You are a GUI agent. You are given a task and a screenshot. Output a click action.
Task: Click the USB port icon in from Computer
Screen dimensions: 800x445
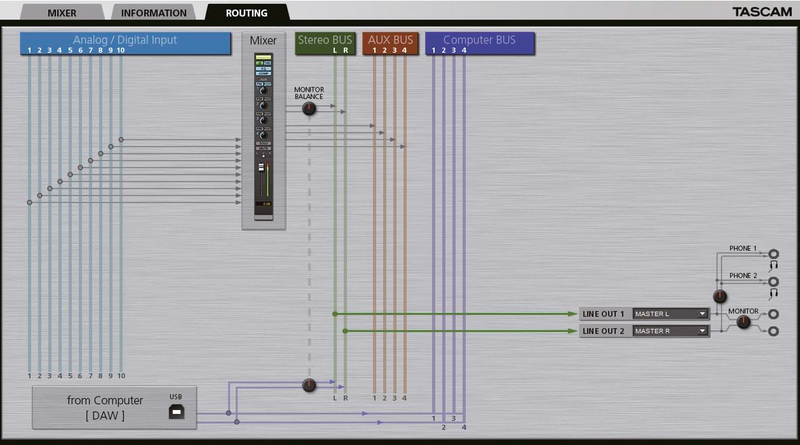[177, 411]
